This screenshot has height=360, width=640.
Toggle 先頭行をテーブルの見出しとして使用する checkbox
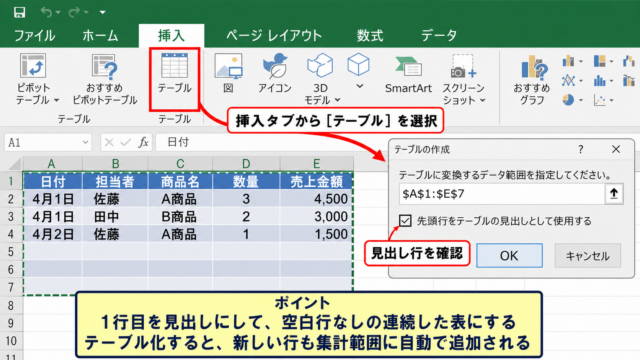click(405, 221)
